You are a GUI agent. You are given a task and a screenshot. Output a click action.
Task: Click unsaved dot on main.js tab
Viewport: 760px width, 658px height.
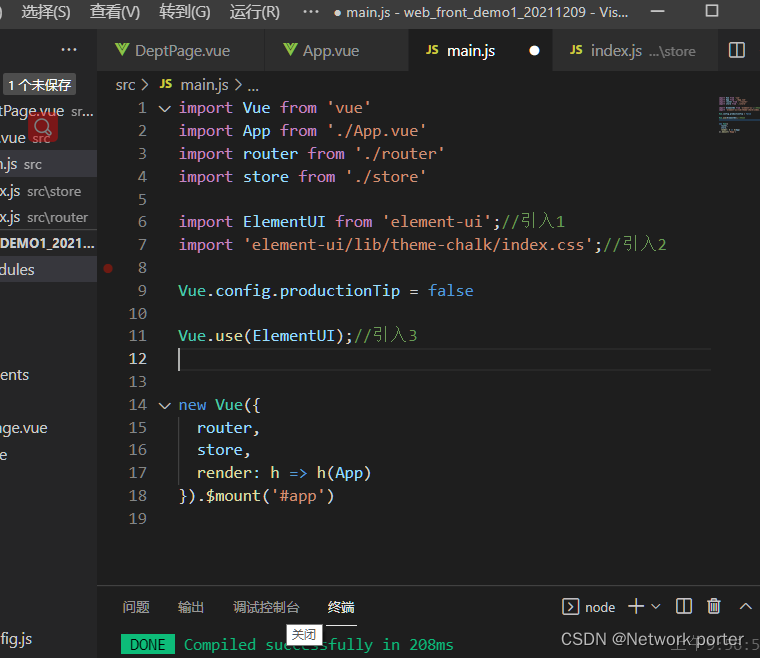coord(534,51)
